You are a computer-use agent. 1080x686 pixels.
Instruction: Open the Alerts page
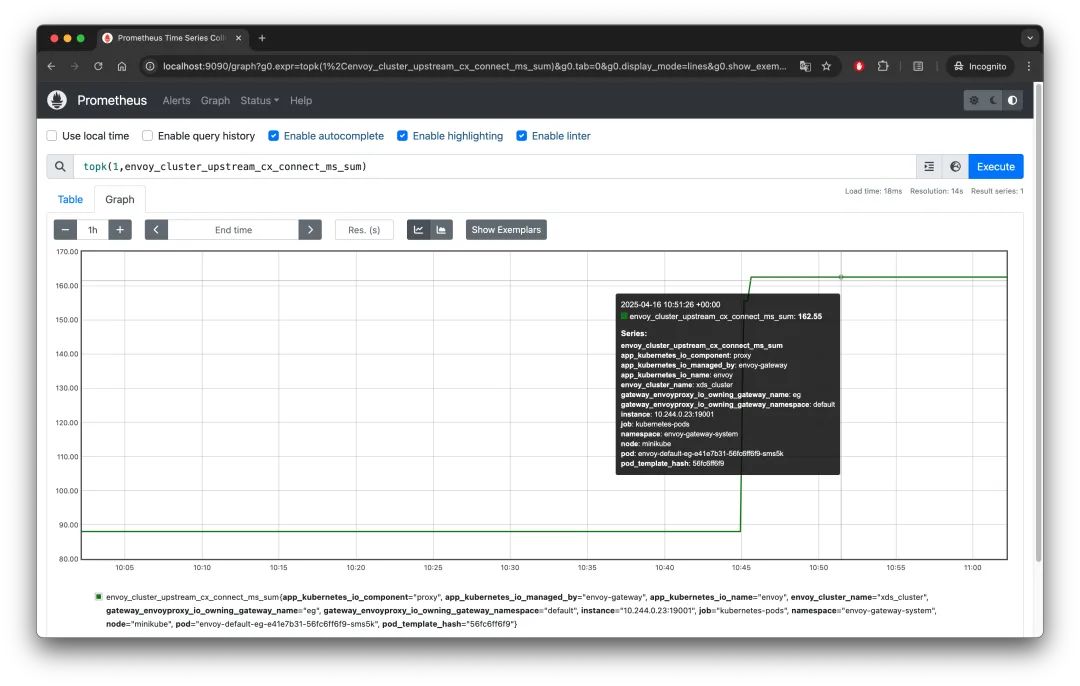(176, 101)
